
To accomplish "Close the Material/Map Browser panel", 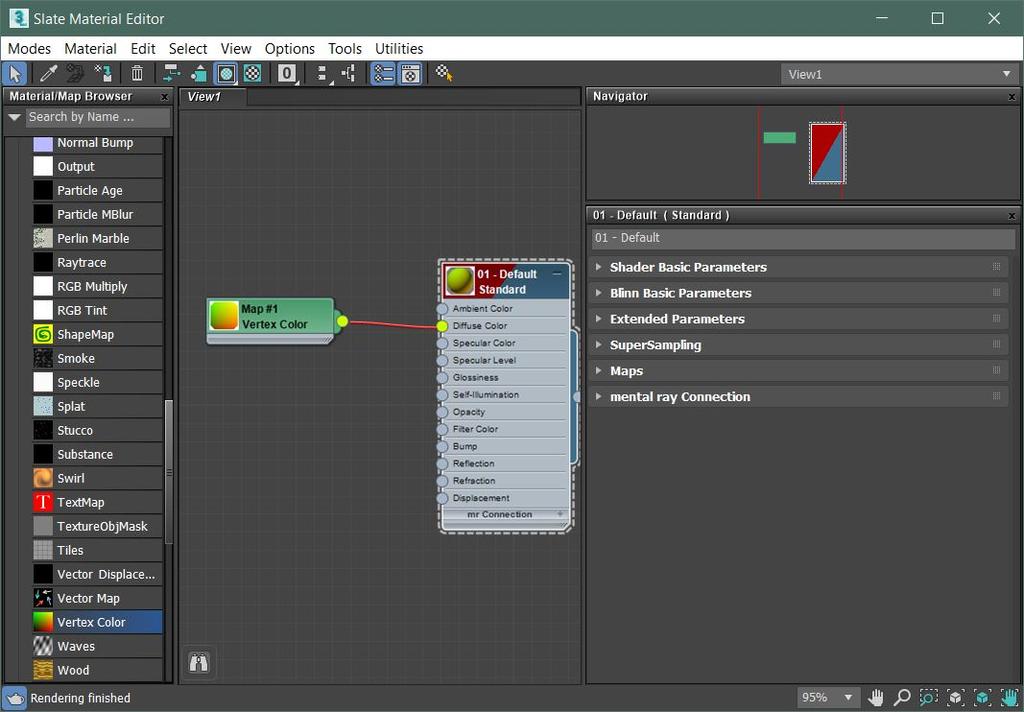I will coord(165,97).
